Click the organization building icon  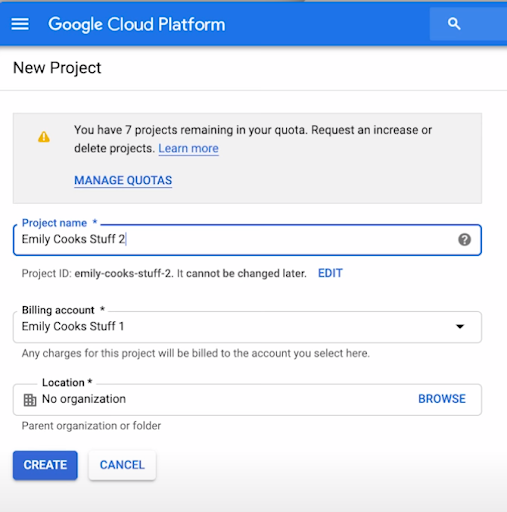coord(30,400)
